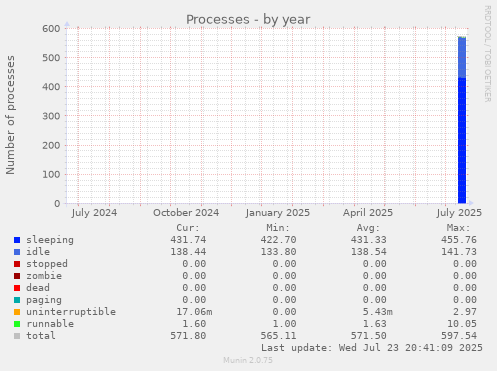Click the idle legend color square
497x371 pixels.
point(17,252)
